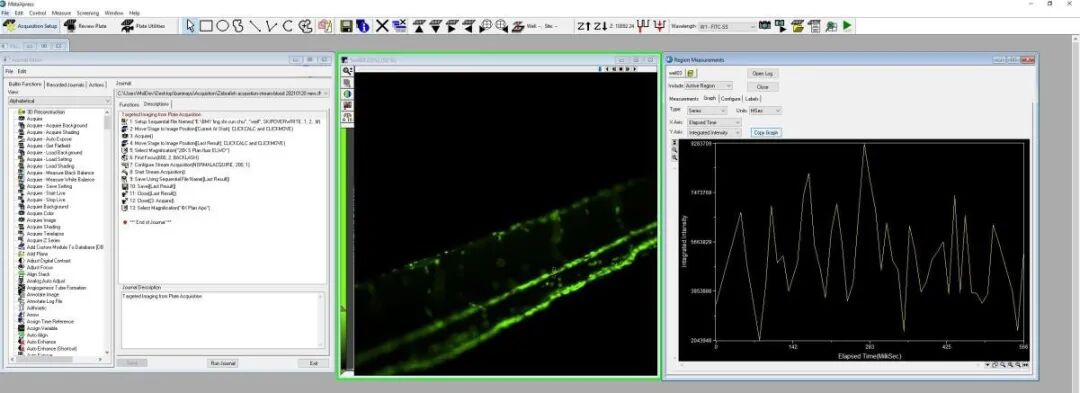Switch to the Recorded Journals tab
The width and height of the screenshot is (1080, 393).
coord(65,85)
